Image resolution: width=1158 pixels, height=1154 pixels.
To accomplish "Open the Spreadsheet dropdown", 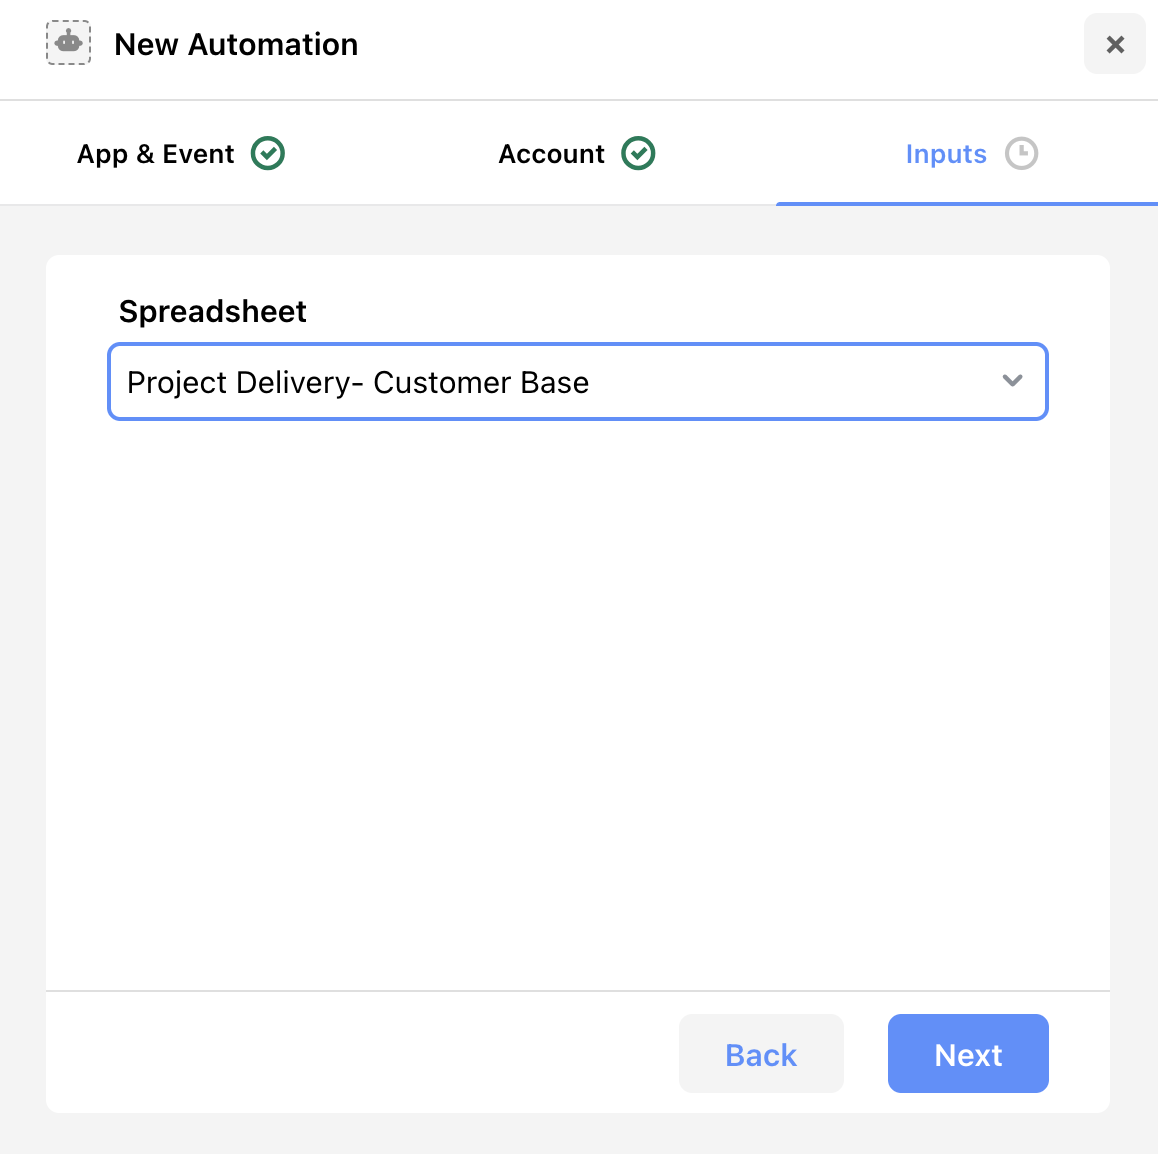I will coord(578,382).
